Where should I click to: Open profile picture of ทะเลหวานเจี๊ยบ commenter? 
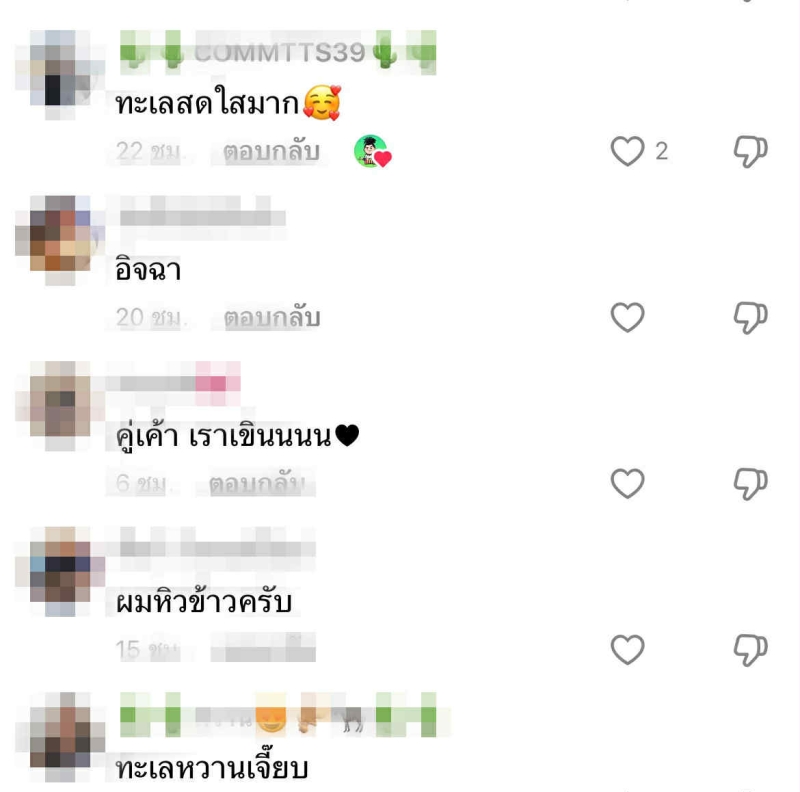pyautogui.click(x=60, y=737)
